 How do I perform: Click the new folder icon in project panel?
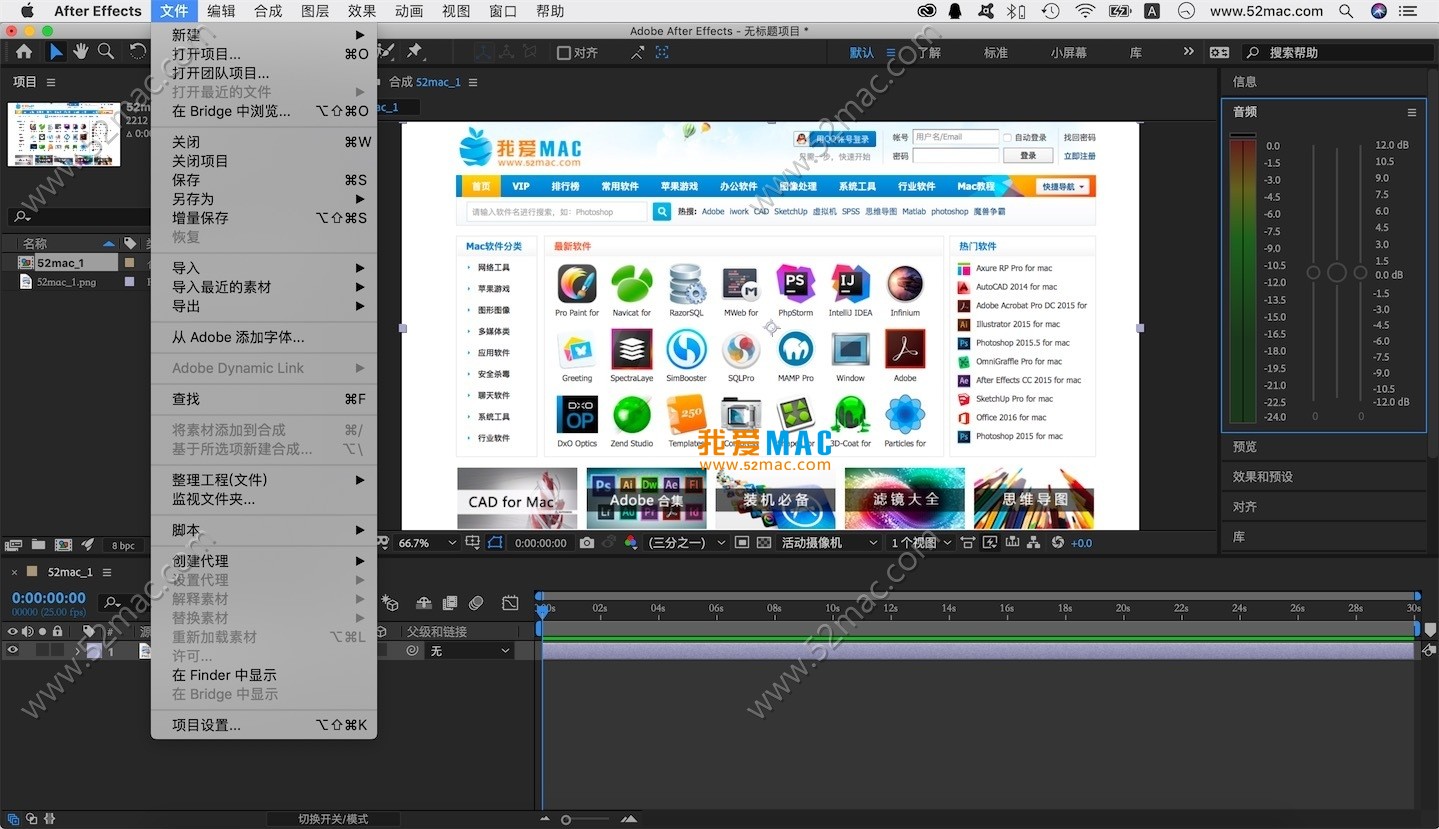(38, 545)
